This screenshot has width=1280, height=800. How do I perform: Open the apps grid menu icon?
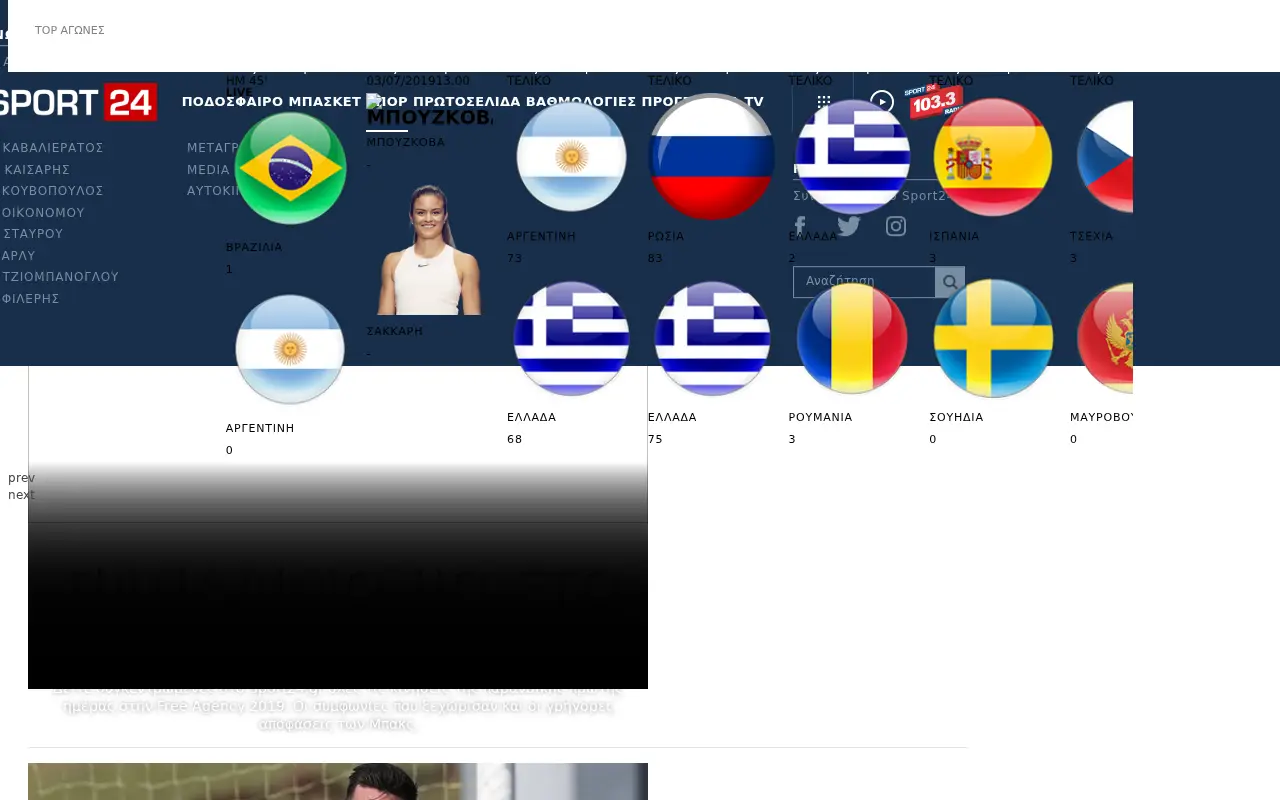tap(824, 102)
